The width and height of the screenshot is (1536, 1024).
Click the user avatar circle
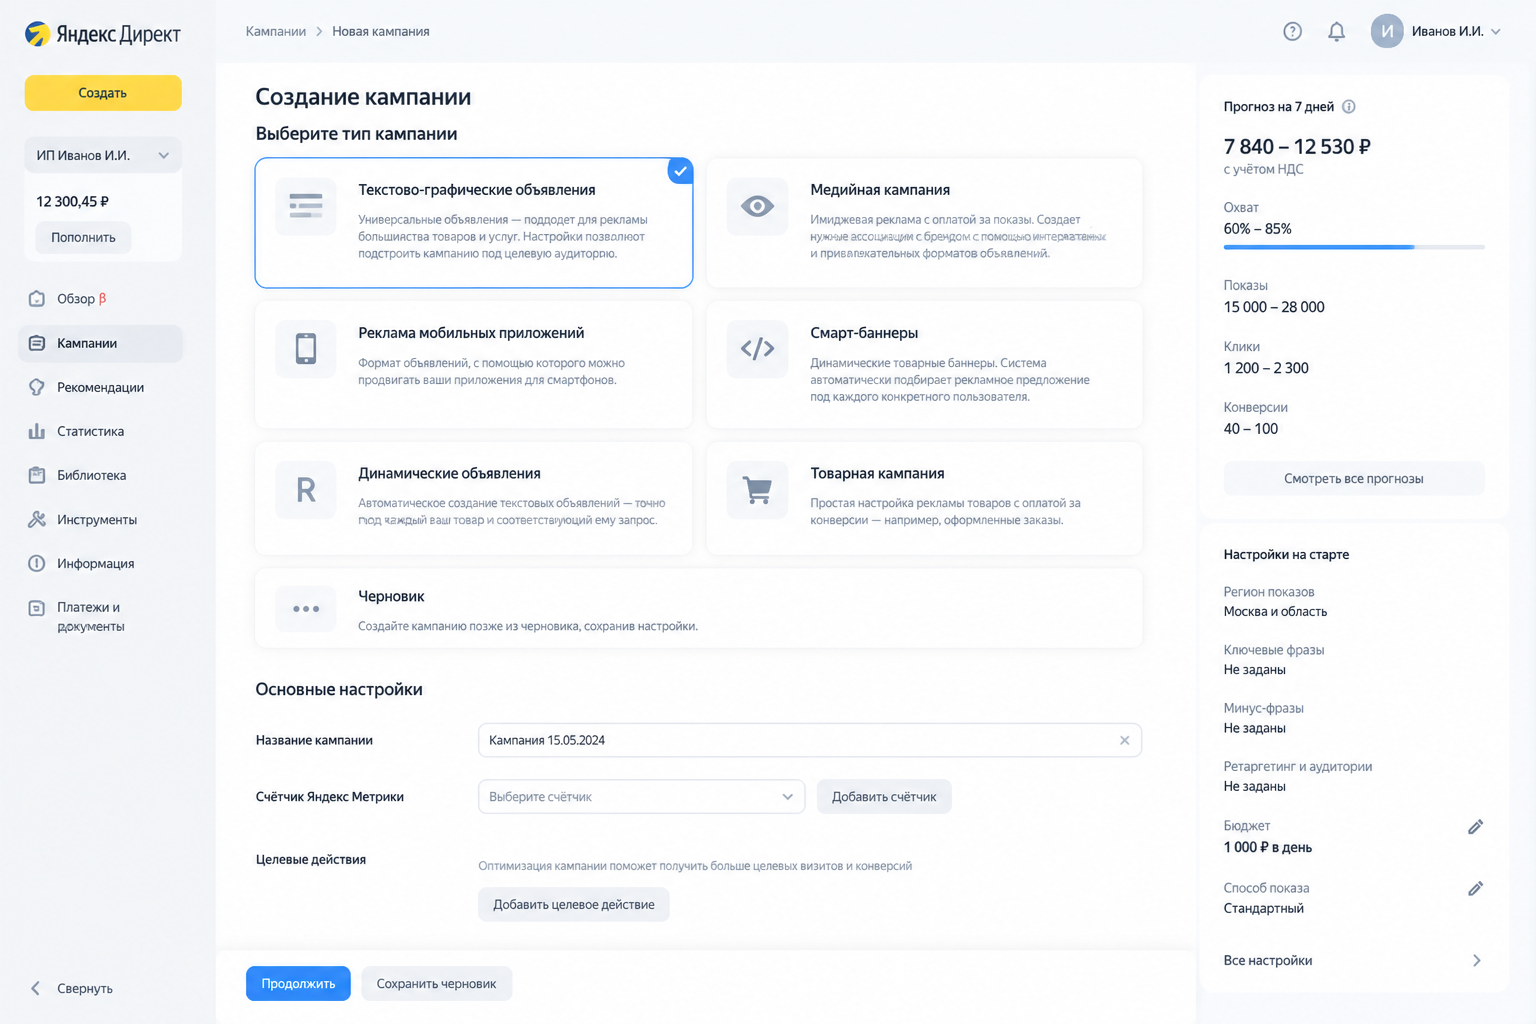1387,31
